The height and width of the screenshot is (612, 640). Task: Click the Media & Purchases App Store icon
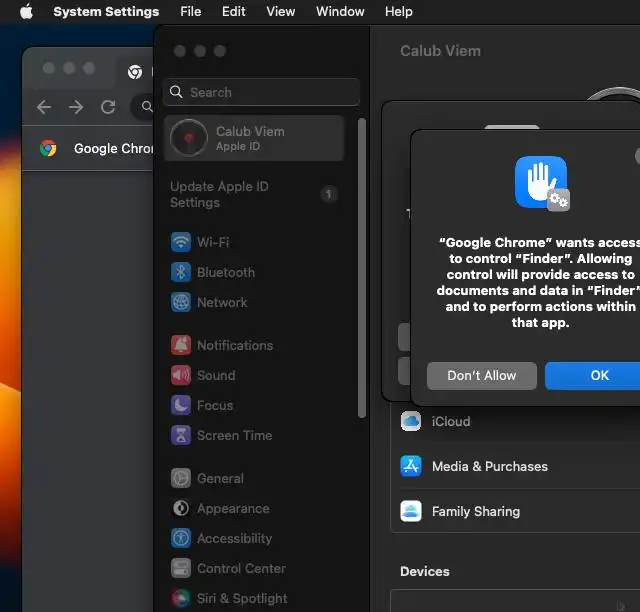pyautogui.click(x=411, y=466)
